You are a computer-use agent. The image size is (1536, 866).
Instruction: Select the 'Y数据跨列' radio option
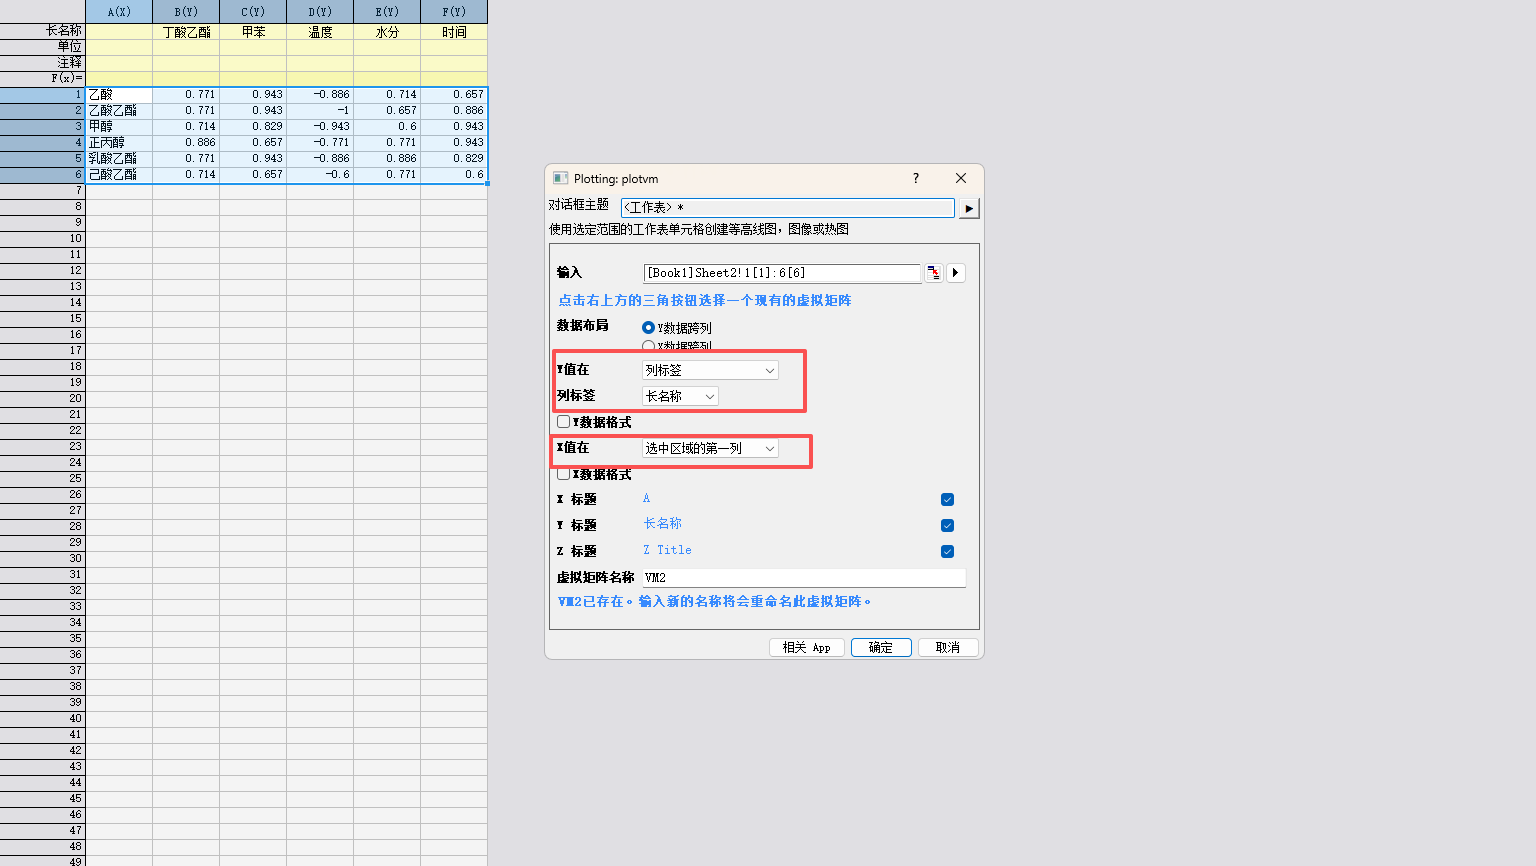(x=648, y=328)
